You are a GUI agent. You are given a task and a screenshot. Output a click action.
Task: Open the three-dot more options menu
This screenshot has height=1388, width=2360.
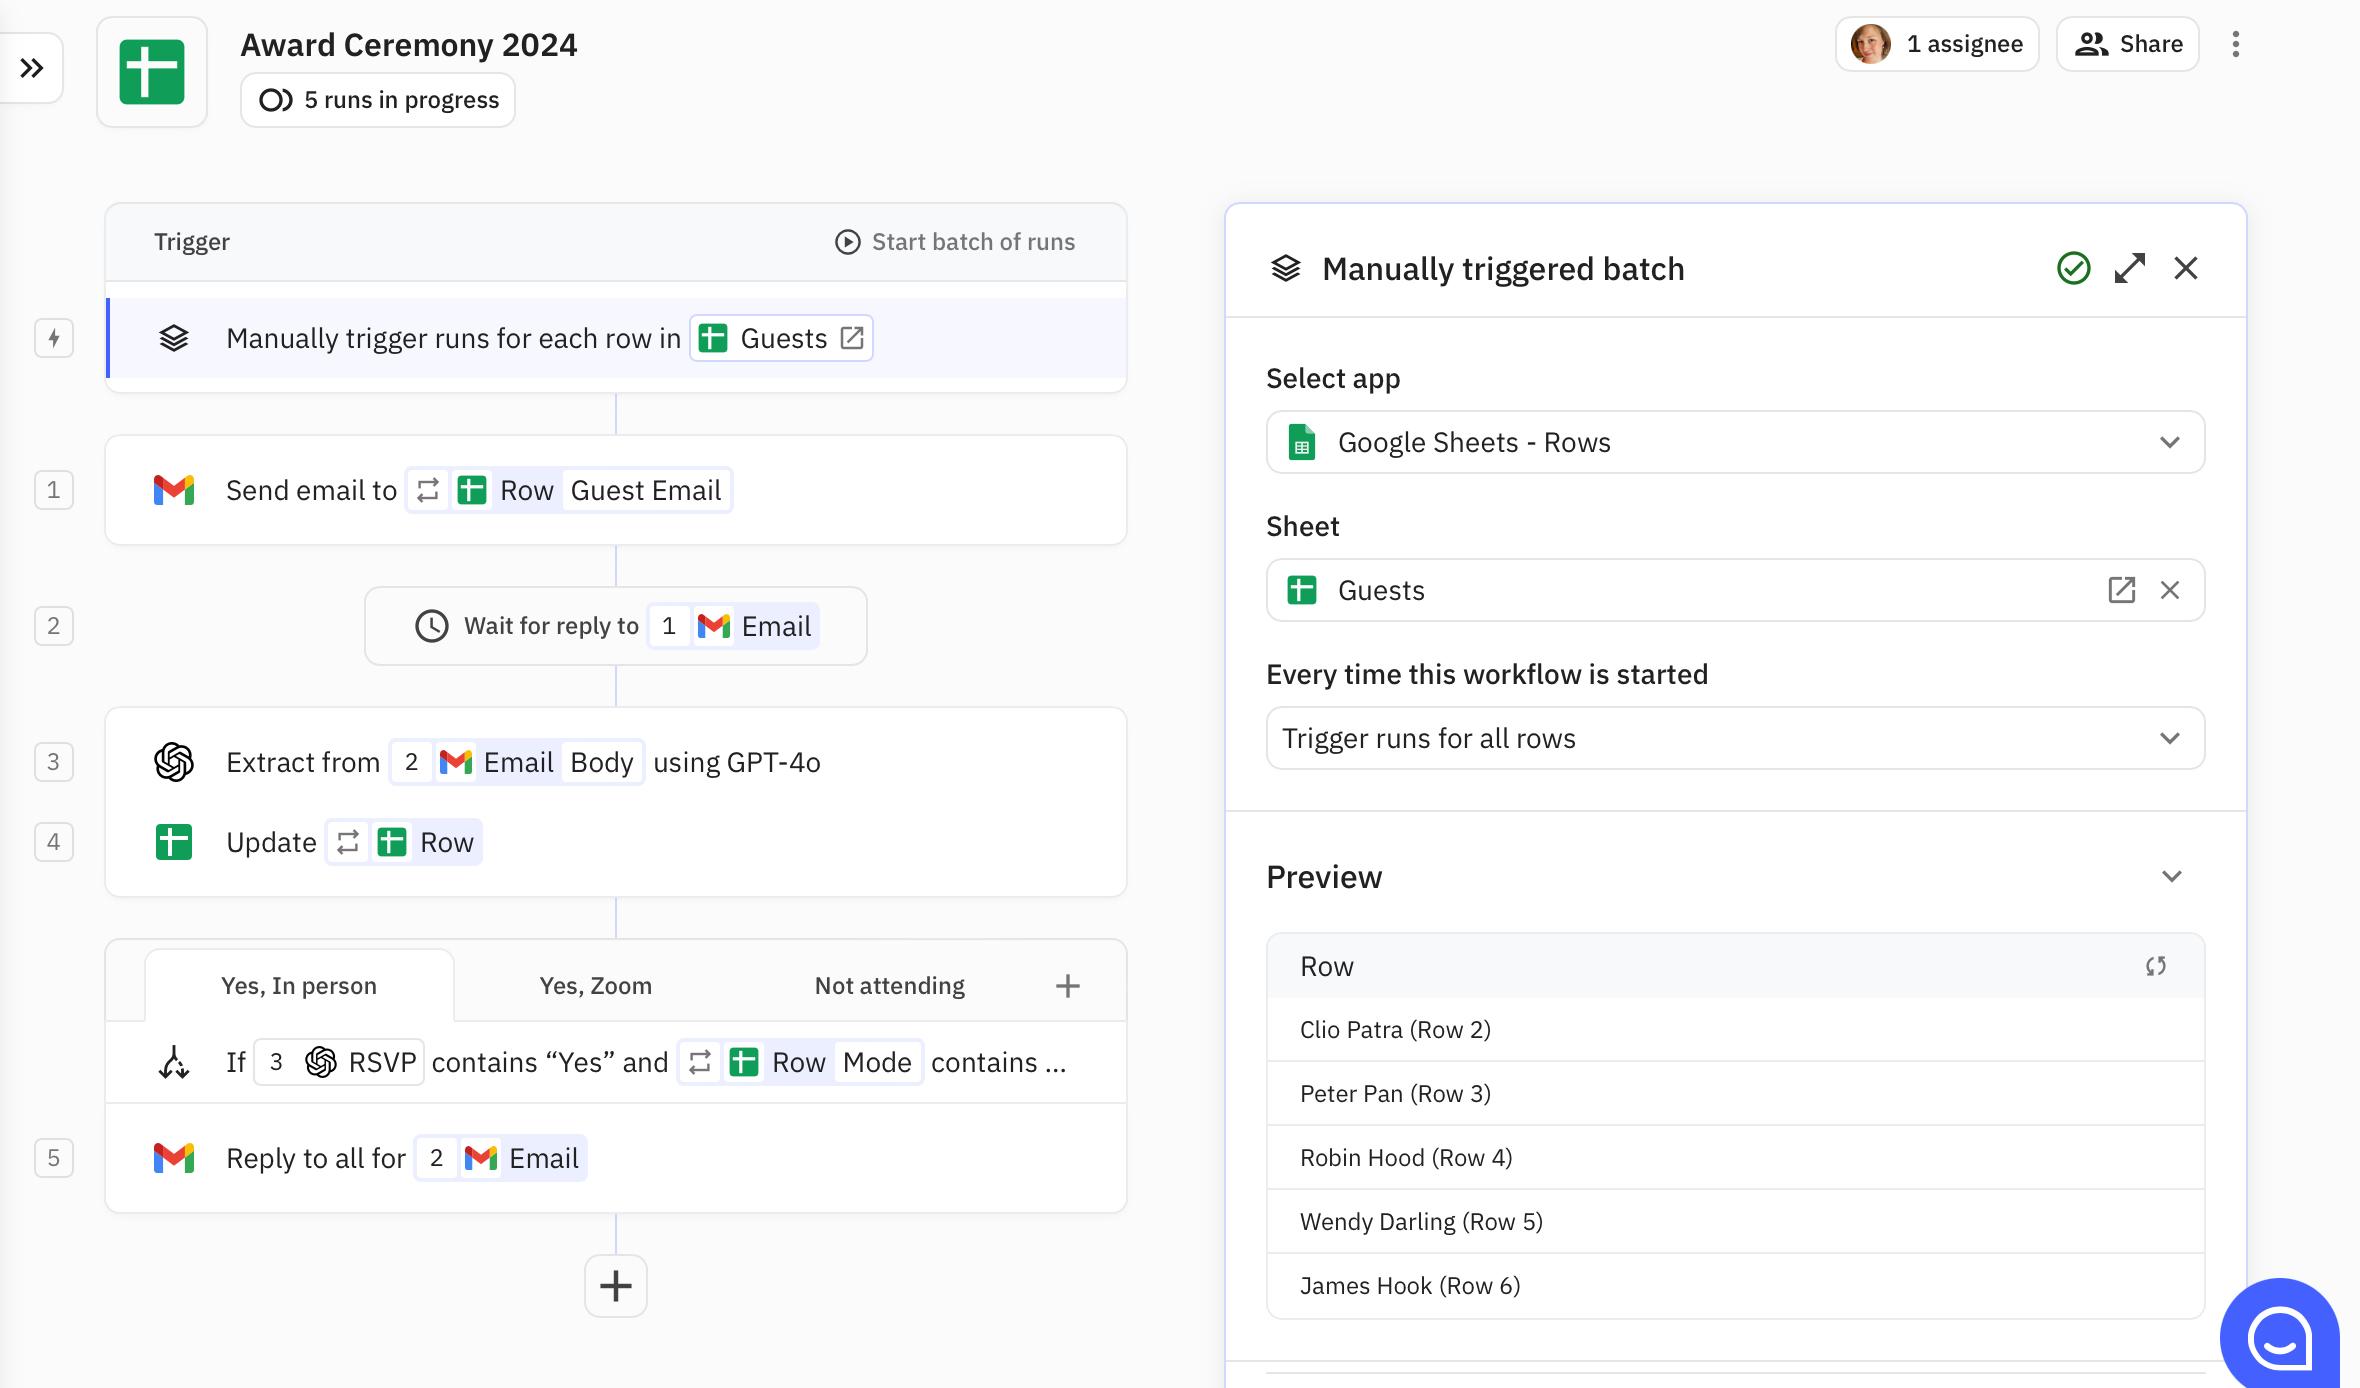click(x=2235, y=44)
